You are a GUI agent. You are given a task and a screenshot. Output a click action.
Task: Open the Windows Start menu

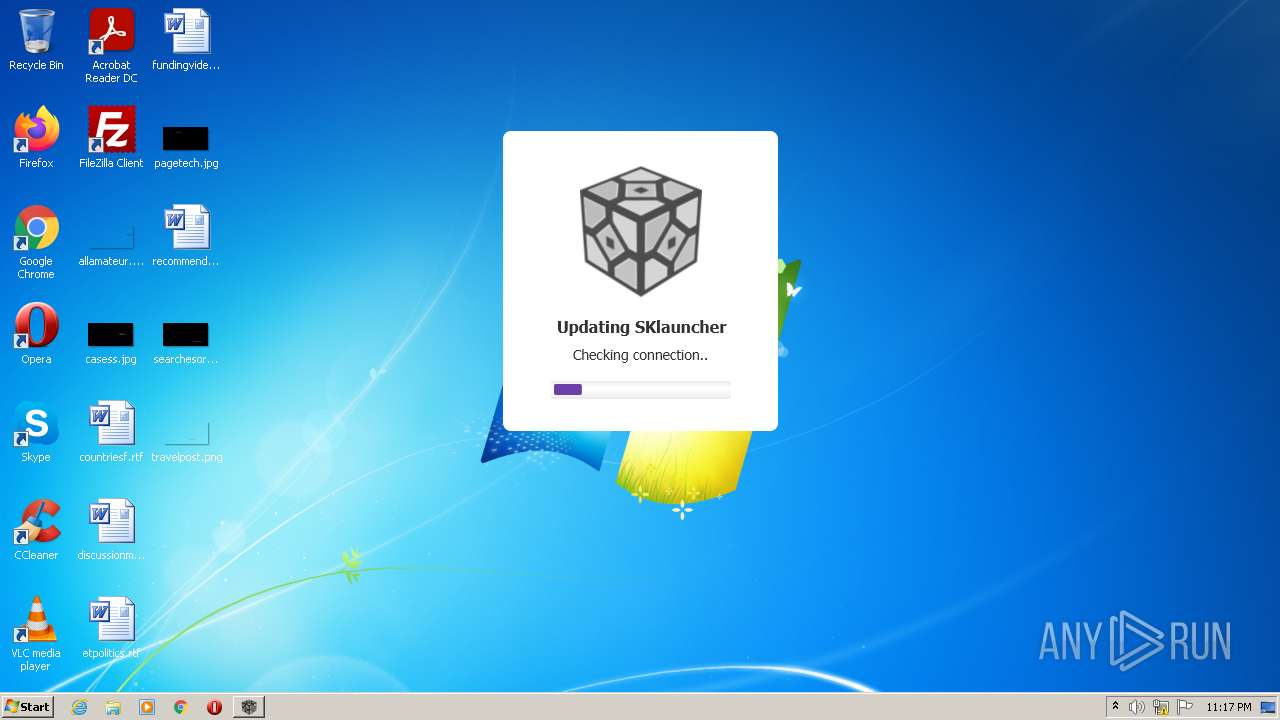27,706
